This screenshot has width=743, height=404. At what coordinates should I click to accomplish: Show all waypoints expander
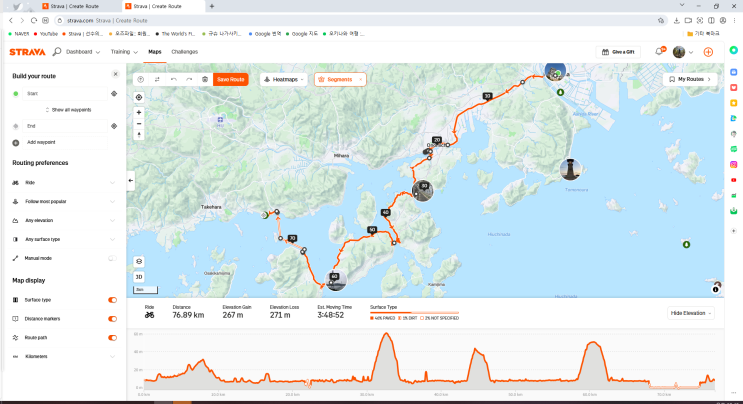(x=68, y=110)
